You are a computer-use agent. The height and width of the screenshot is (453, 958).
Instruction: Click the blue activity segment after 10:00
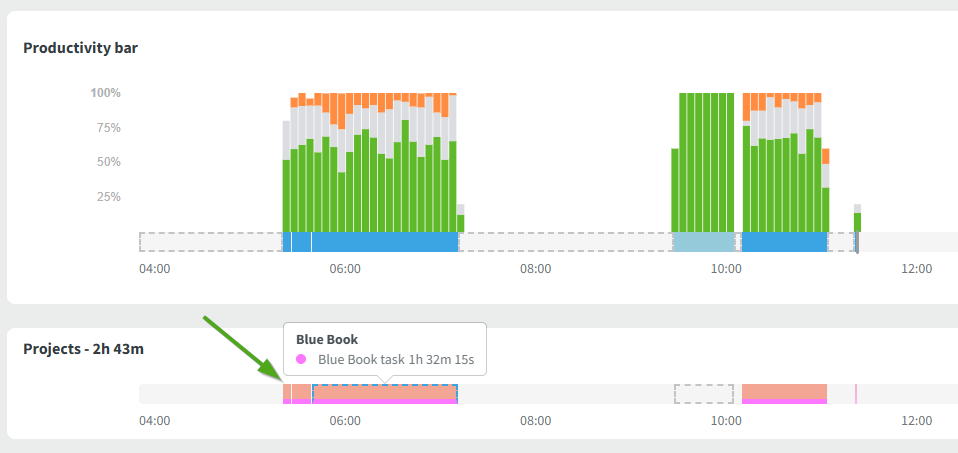(x=784, y=242)
